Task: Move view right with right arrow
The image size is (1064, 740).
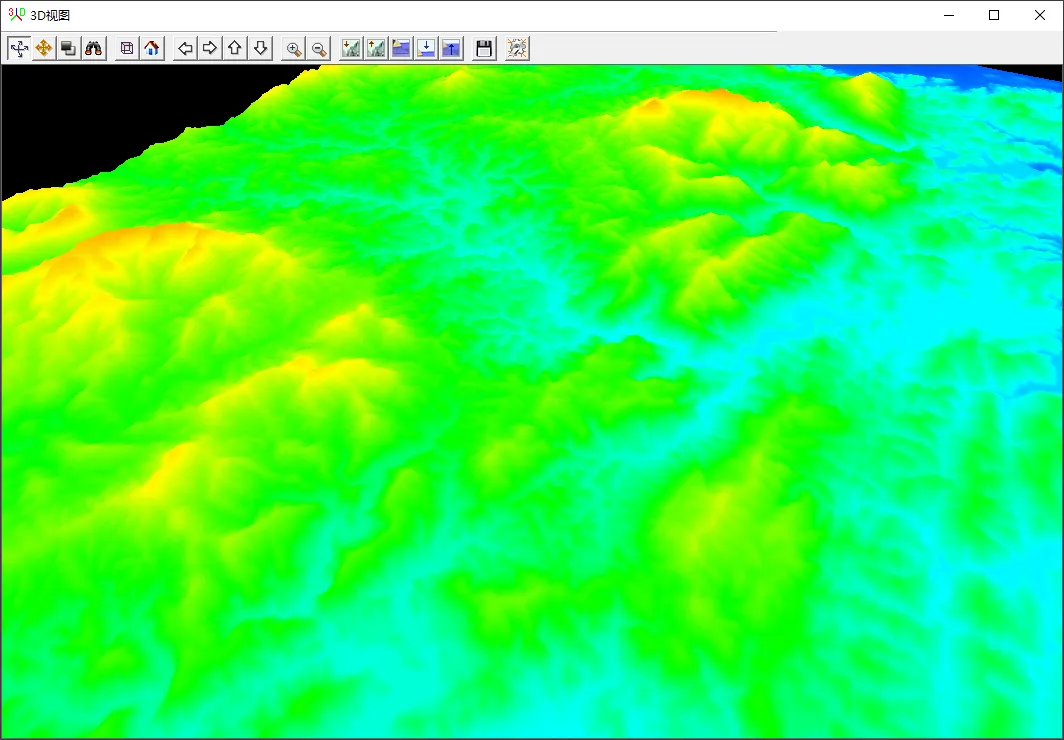Action: point(210,48)
